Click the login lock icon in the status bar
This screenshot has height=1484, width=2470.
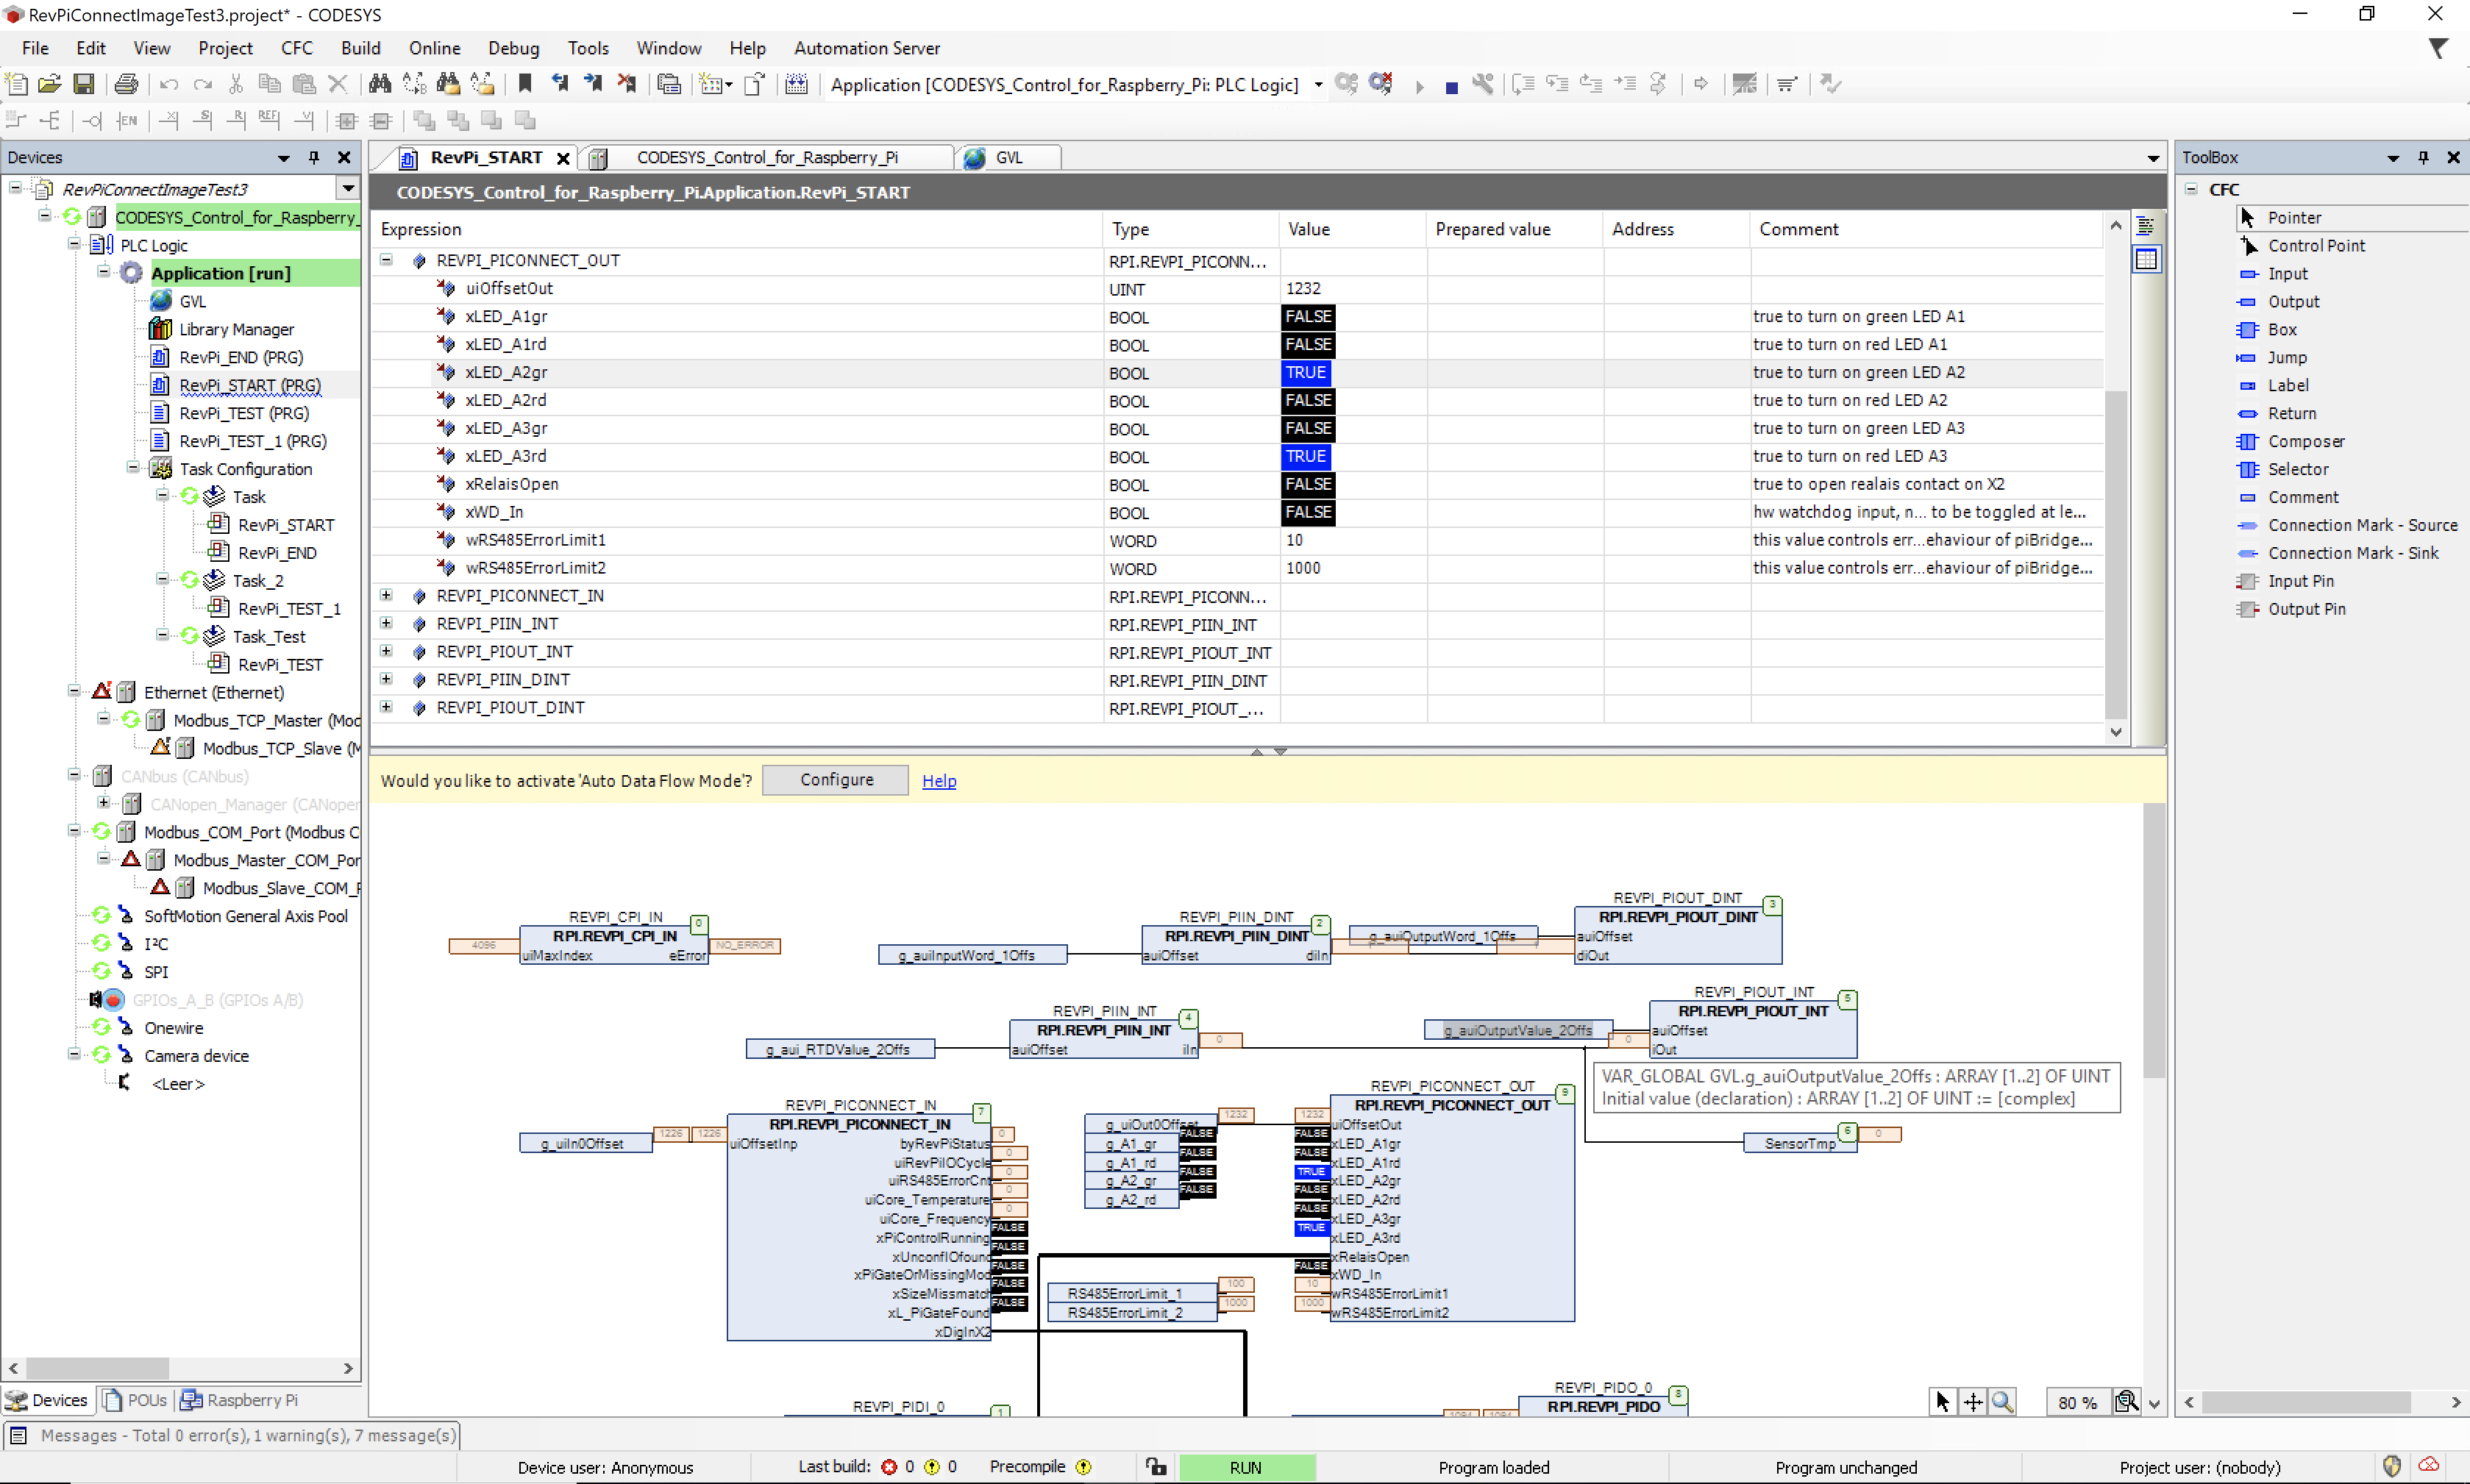pyautogui.click(x=1155, y=1466)
